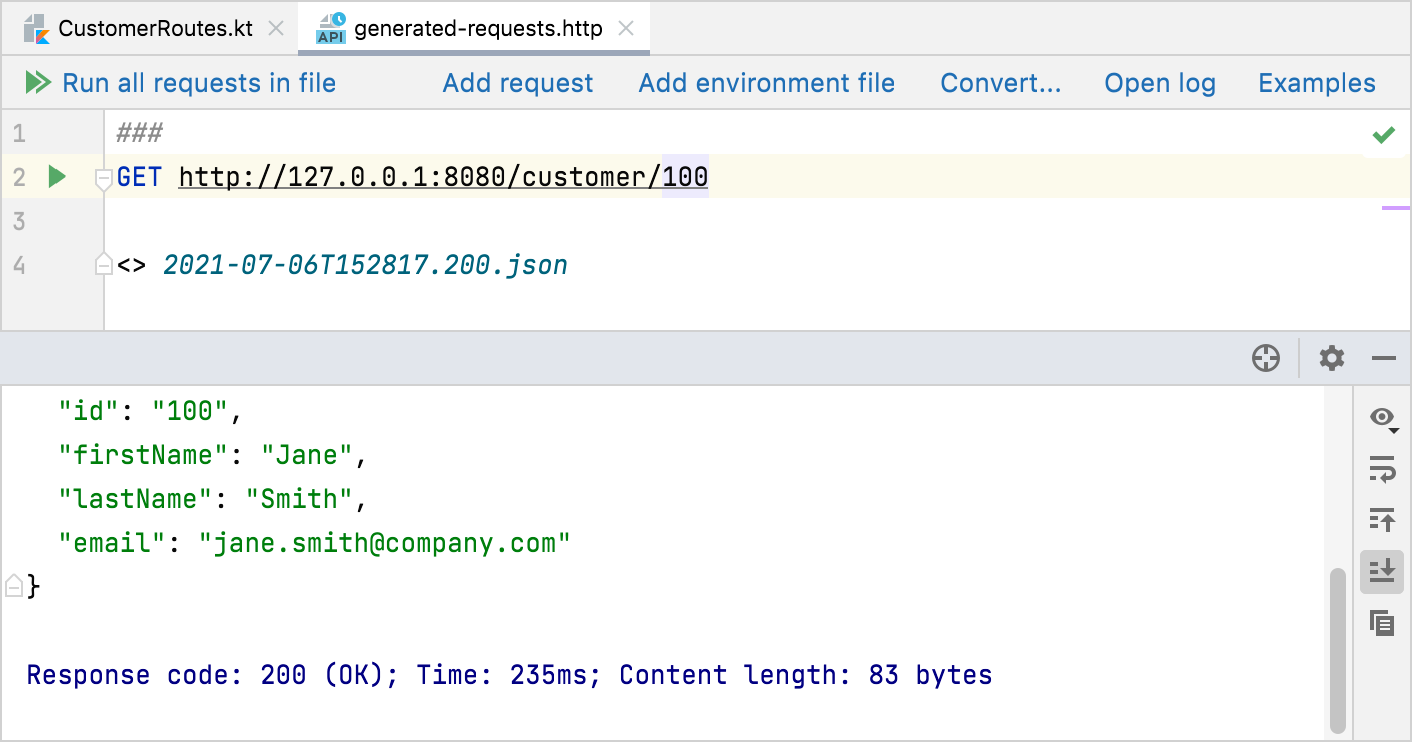Image resolution: width=1412 pixels, height=742 pixels.
Task: Click the crosshair scroll-to-source icon
Action: pos(1266,358)
